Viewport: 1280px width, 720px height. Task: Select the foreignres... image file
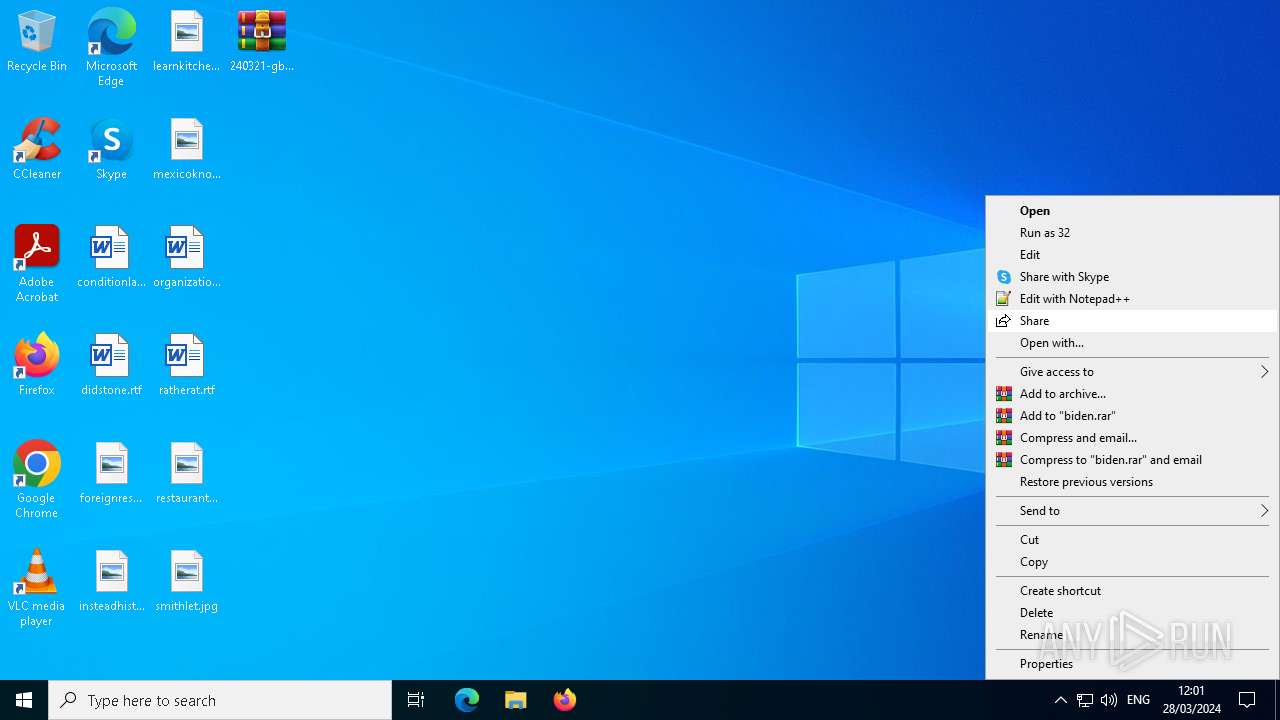111,474
